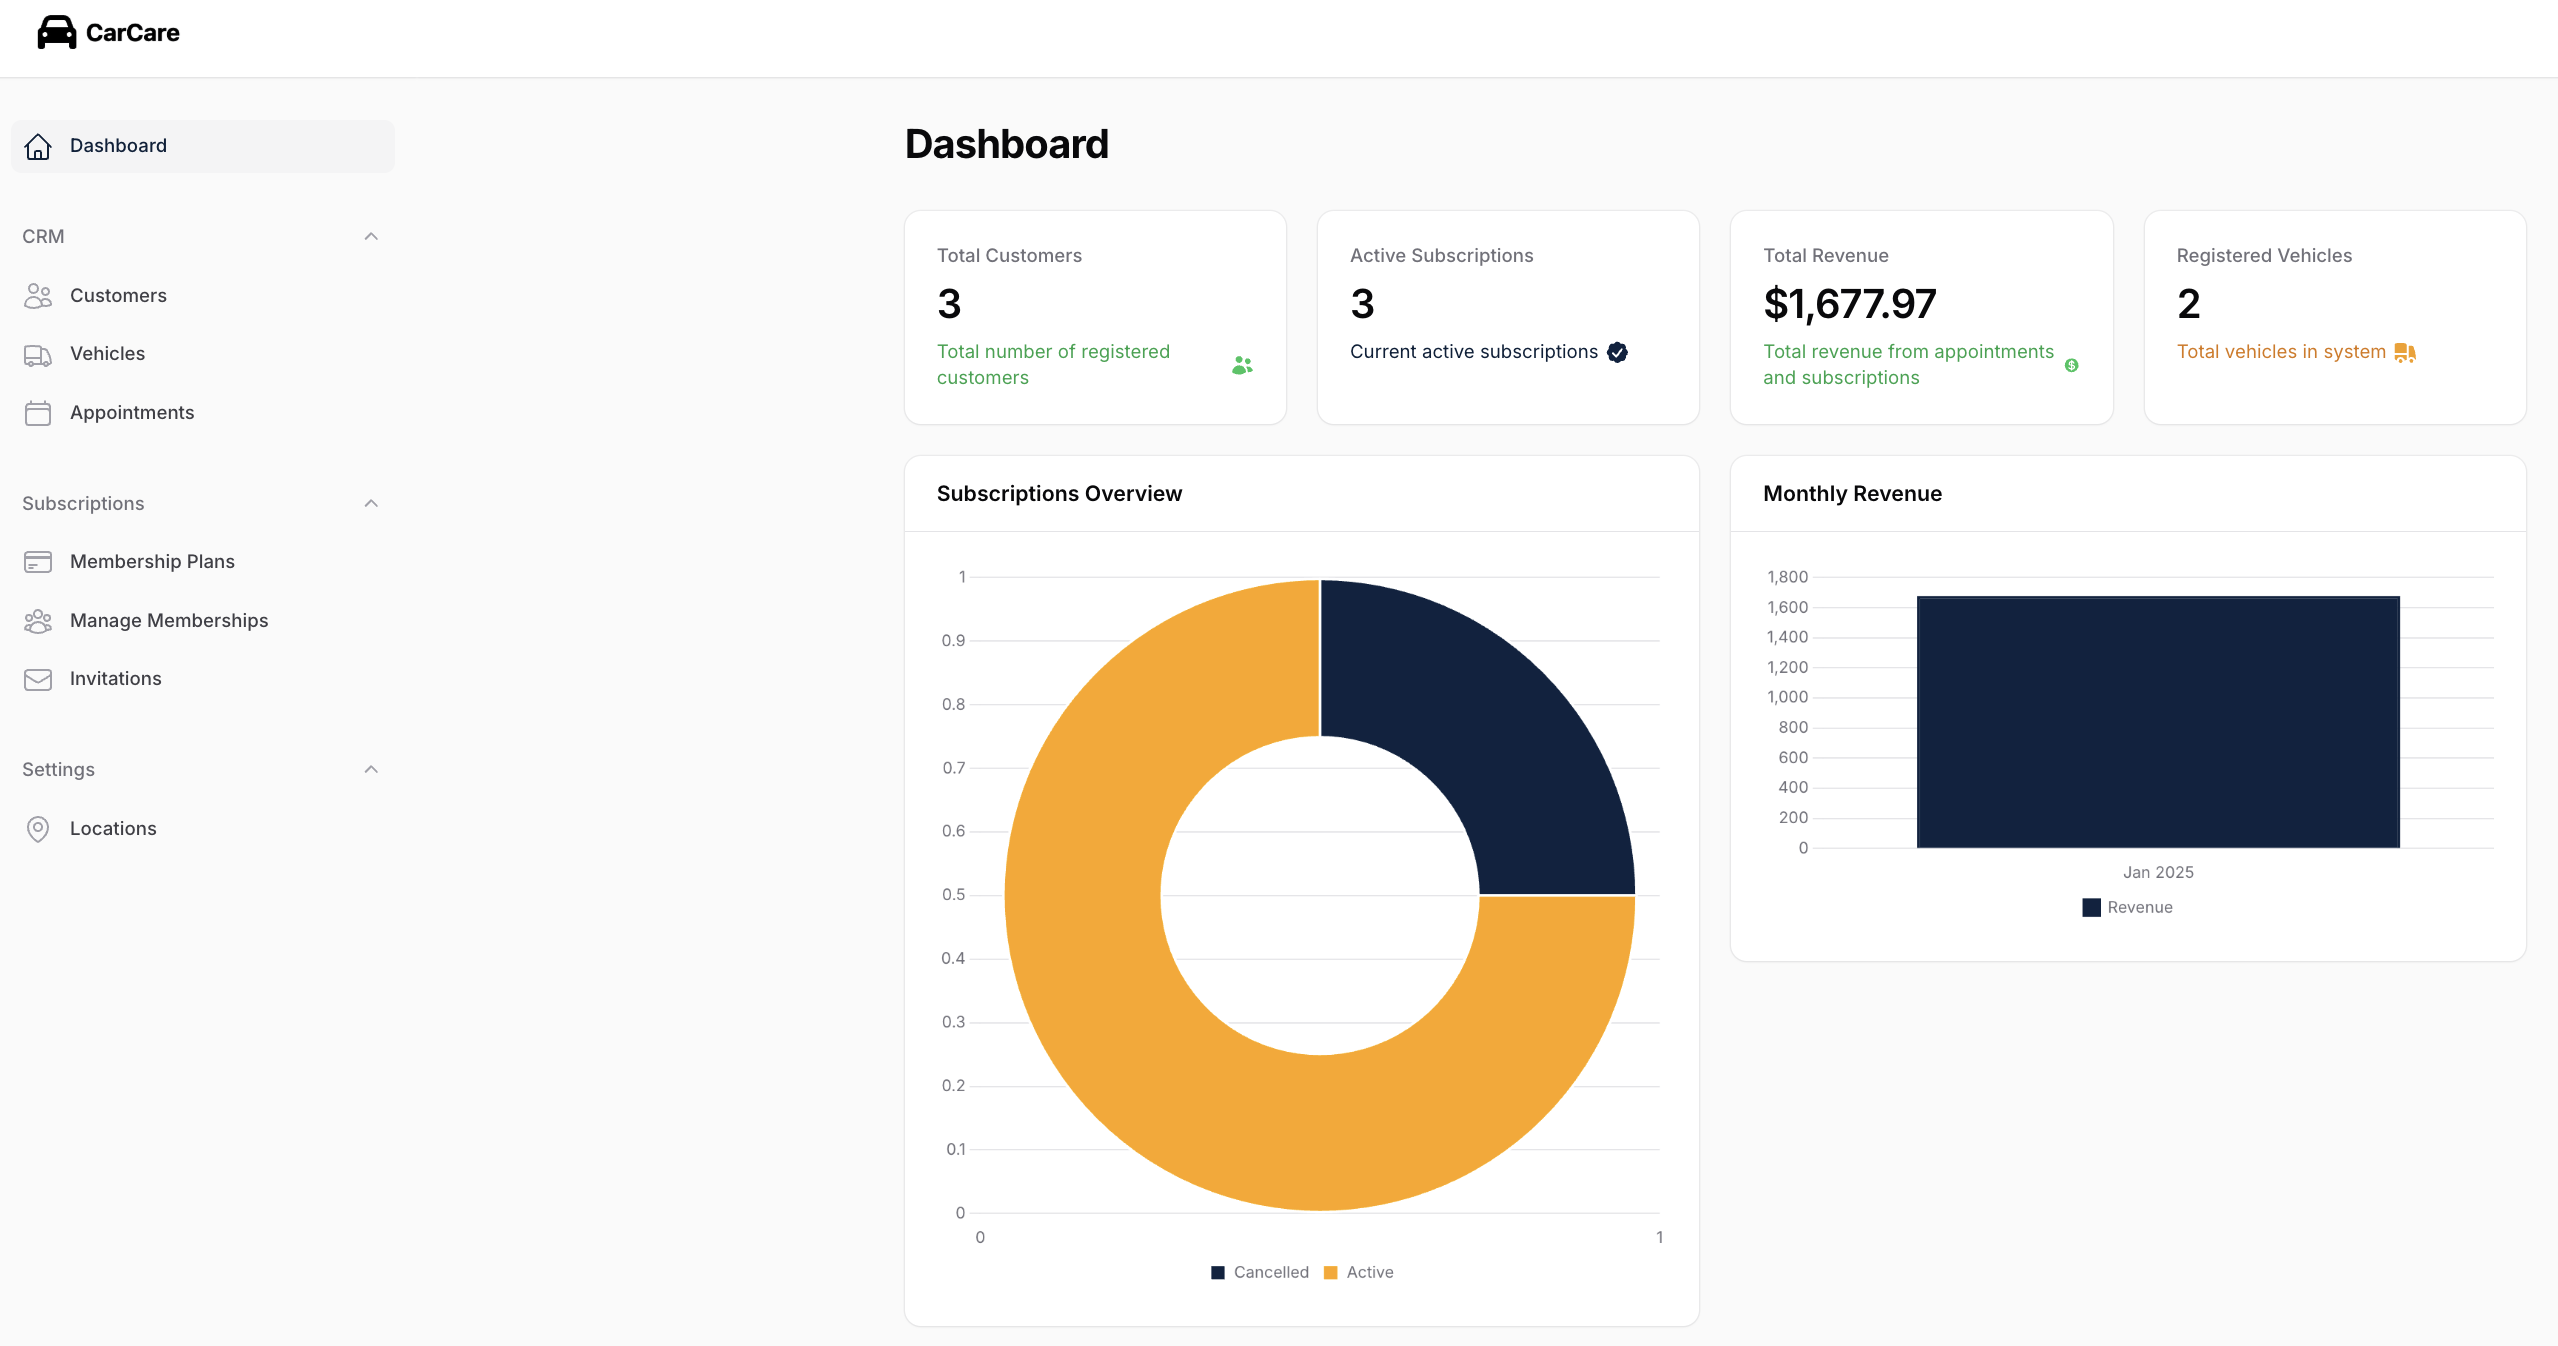Image resolution: width=2558 pixels, height=1346 pixels.
Task: Click 'Total revenue from appointments and subscriptions' text
Action: pos(1908,365)
